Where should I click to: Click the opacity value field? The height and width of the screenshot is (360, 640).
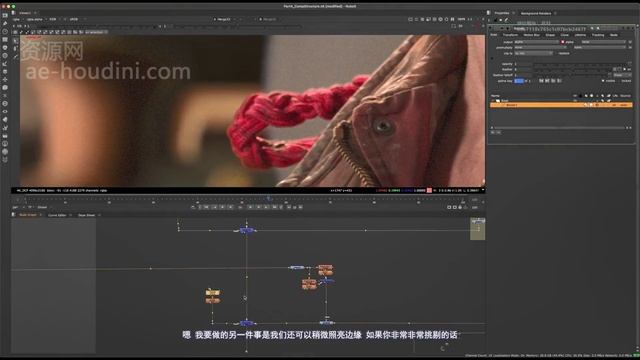click(x=523, y=64)
